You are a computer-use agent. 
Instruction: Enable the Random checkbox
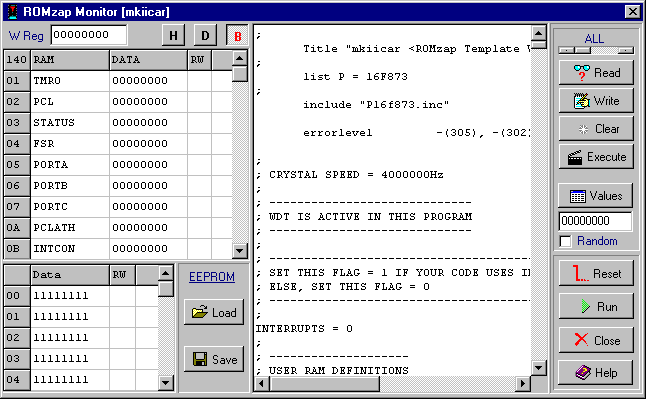566,241
